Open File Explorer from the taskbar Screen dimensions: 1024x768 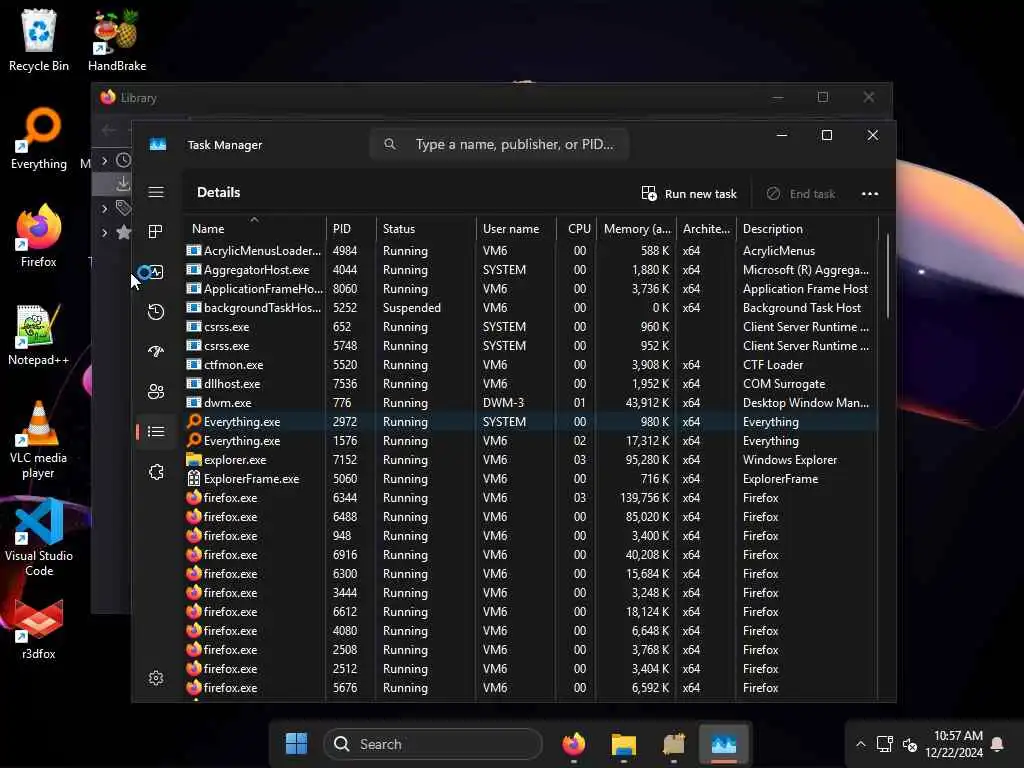(624, 744)
